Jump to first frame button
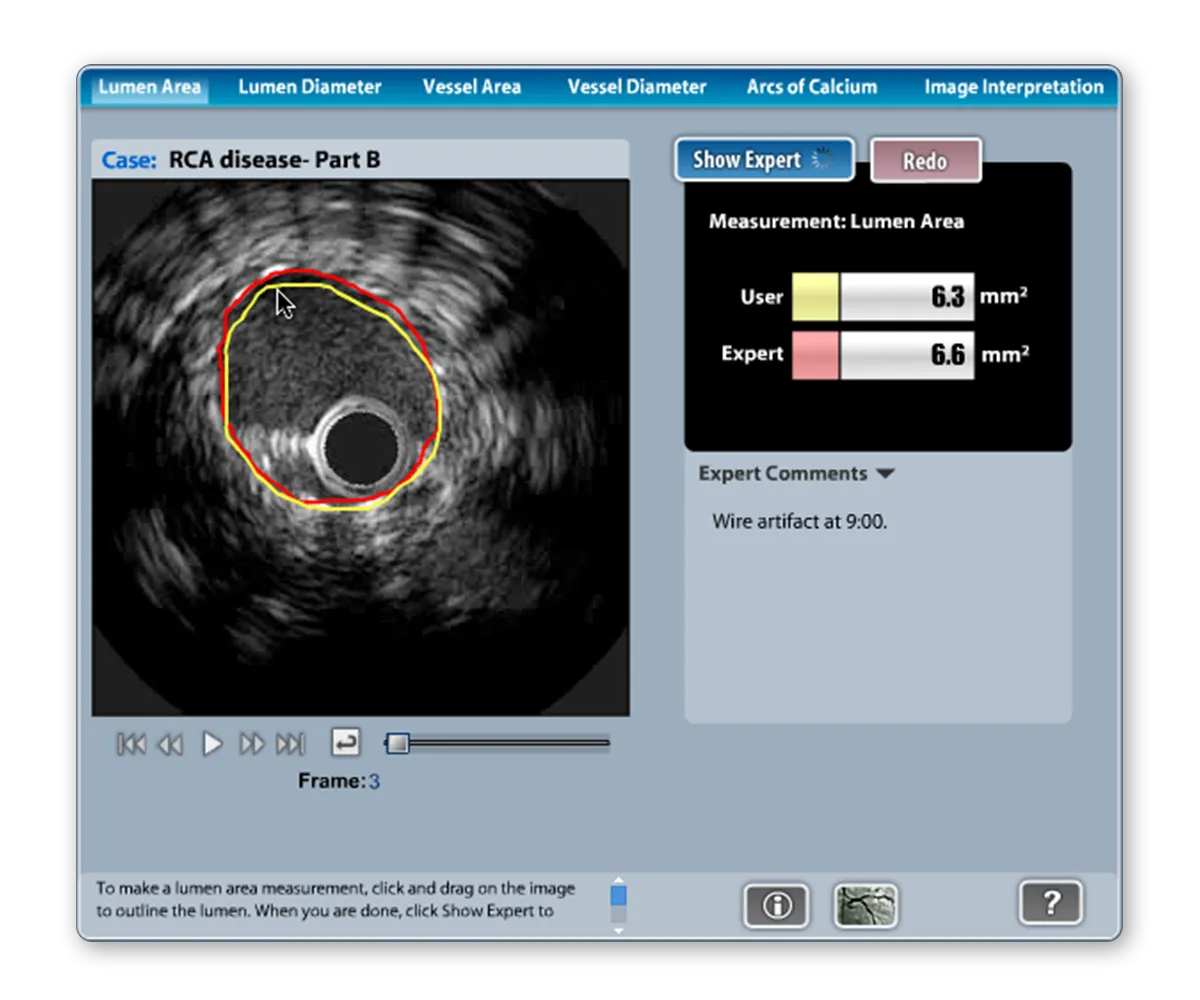Viewport: 1200px width, 1000px height. 131,744
